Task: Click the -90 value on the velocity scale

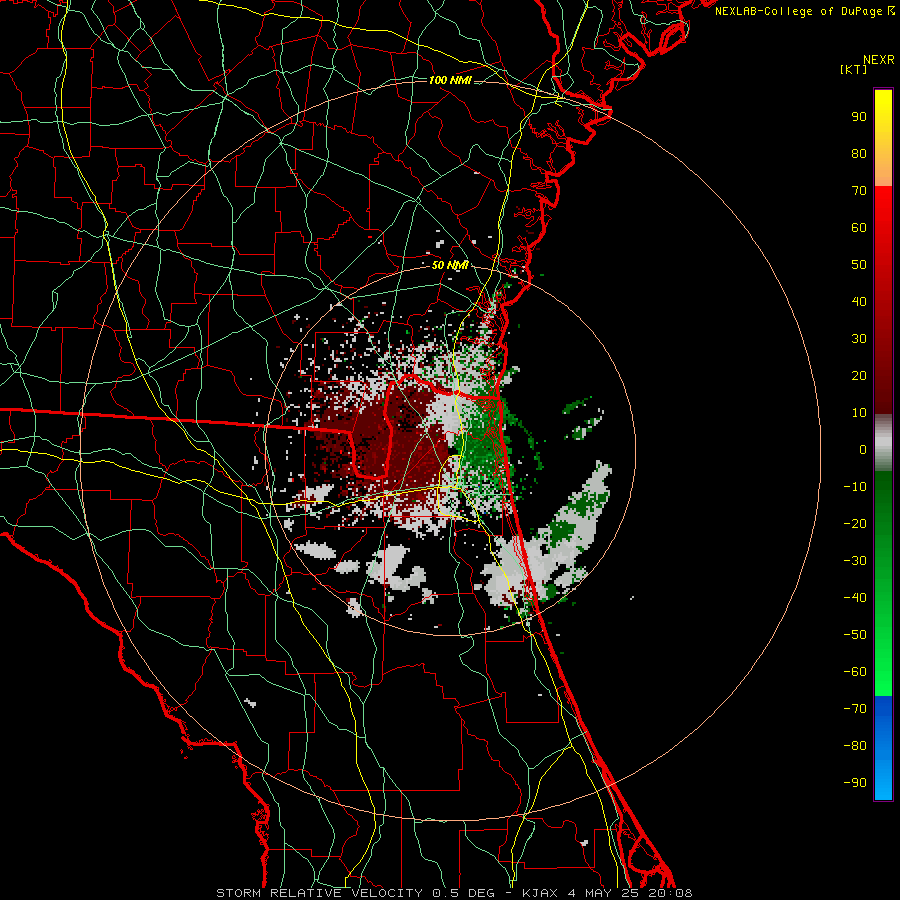Action: (855, 783)
